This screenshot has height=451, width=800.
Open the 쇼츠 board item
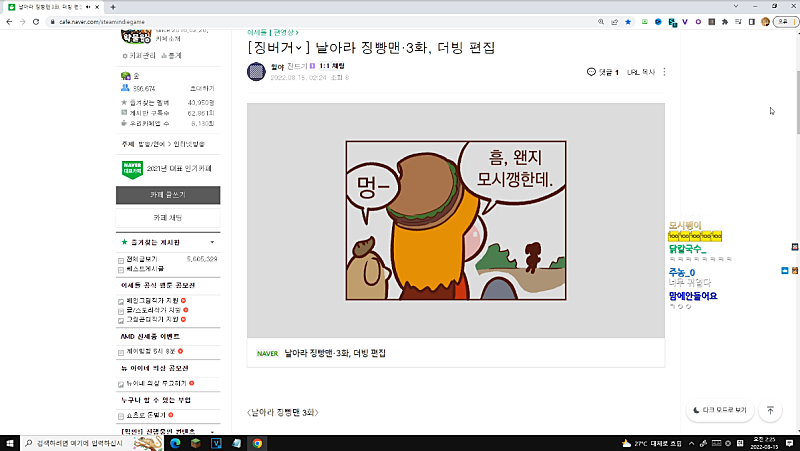point(146,415)
